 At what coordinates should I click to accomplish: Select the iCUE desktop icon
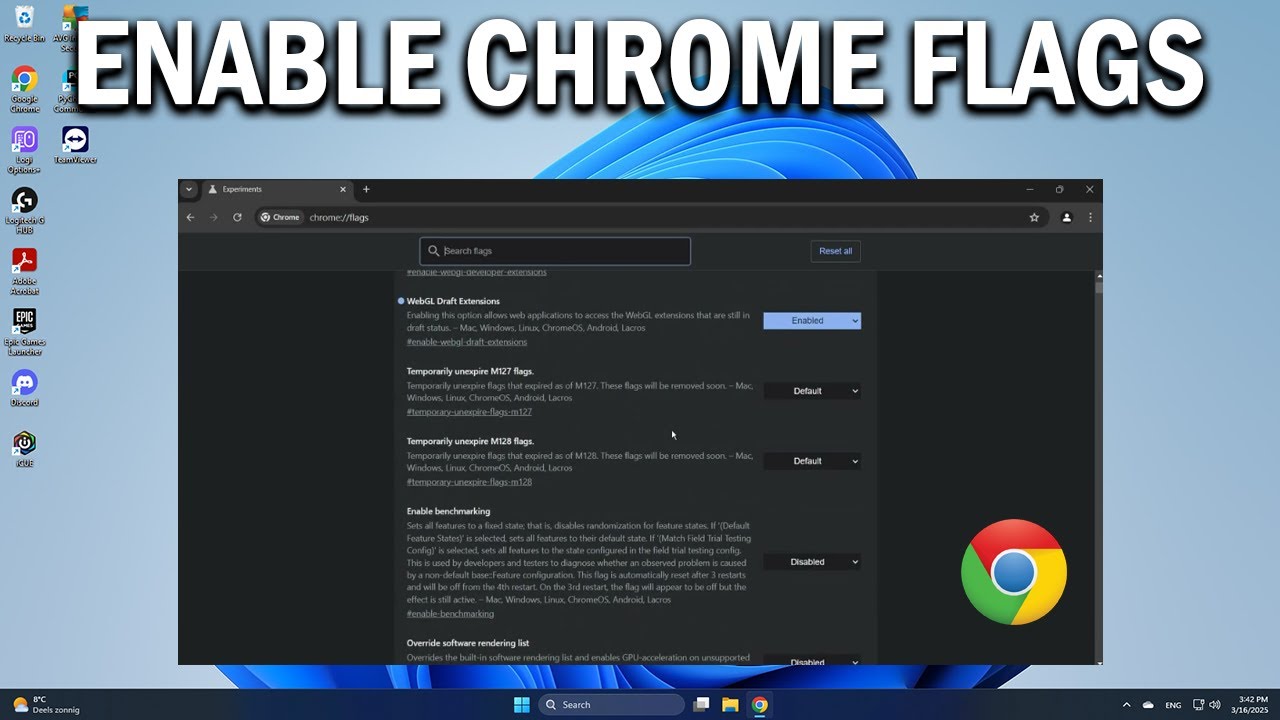click(x=24, y=448)
